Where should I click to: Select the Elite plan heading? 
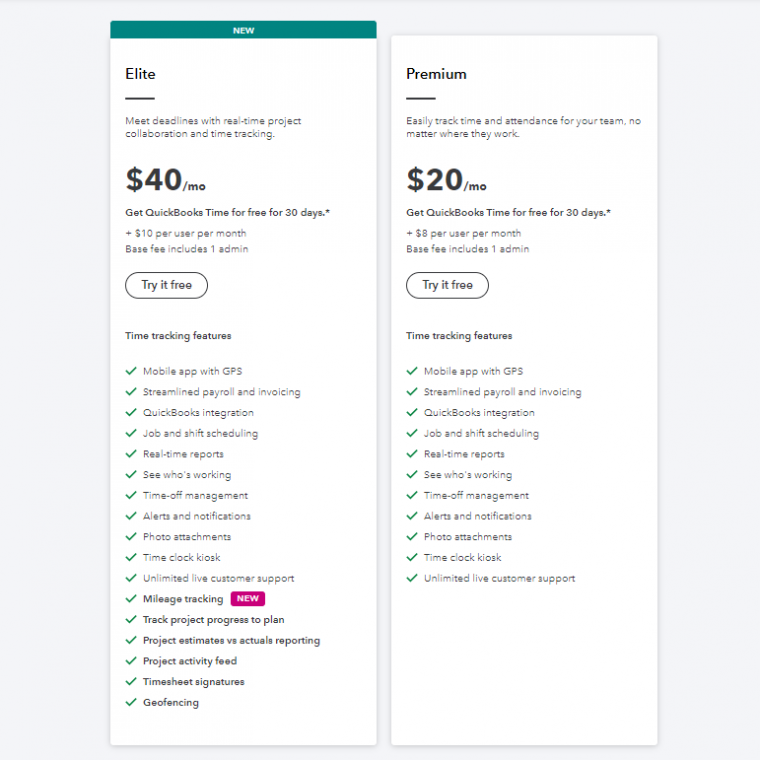(x=141, y=74)
